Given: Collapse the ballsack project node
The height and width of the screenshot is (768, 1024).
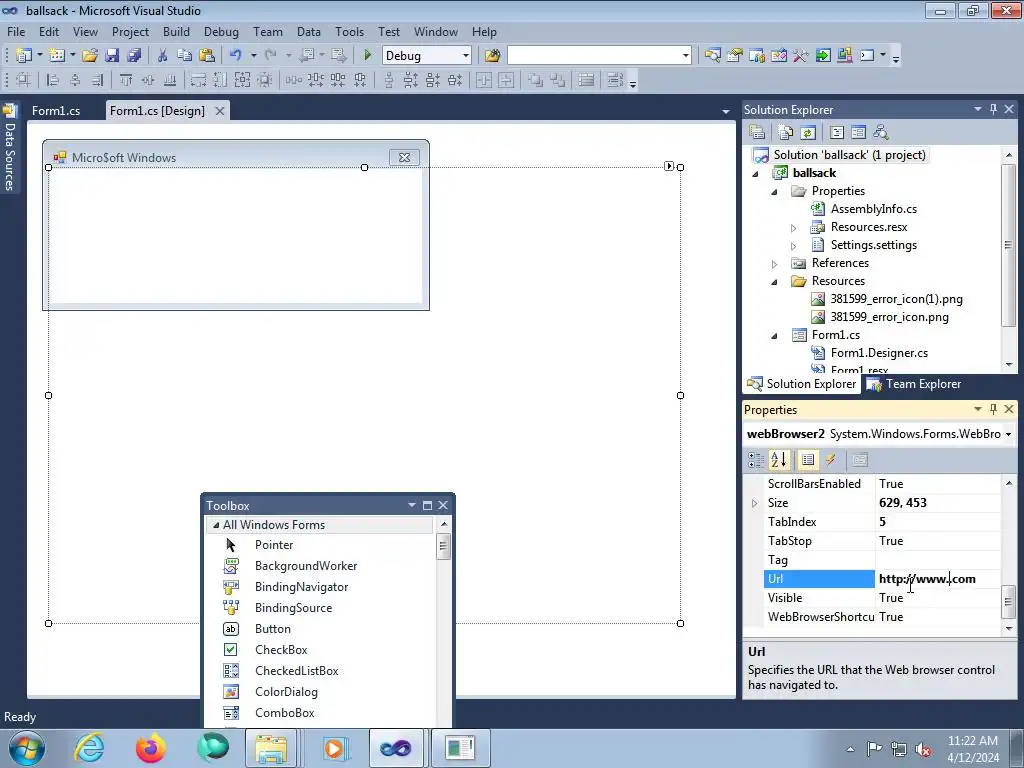Looking at the screenshot, I should click(x=756, y=174).
